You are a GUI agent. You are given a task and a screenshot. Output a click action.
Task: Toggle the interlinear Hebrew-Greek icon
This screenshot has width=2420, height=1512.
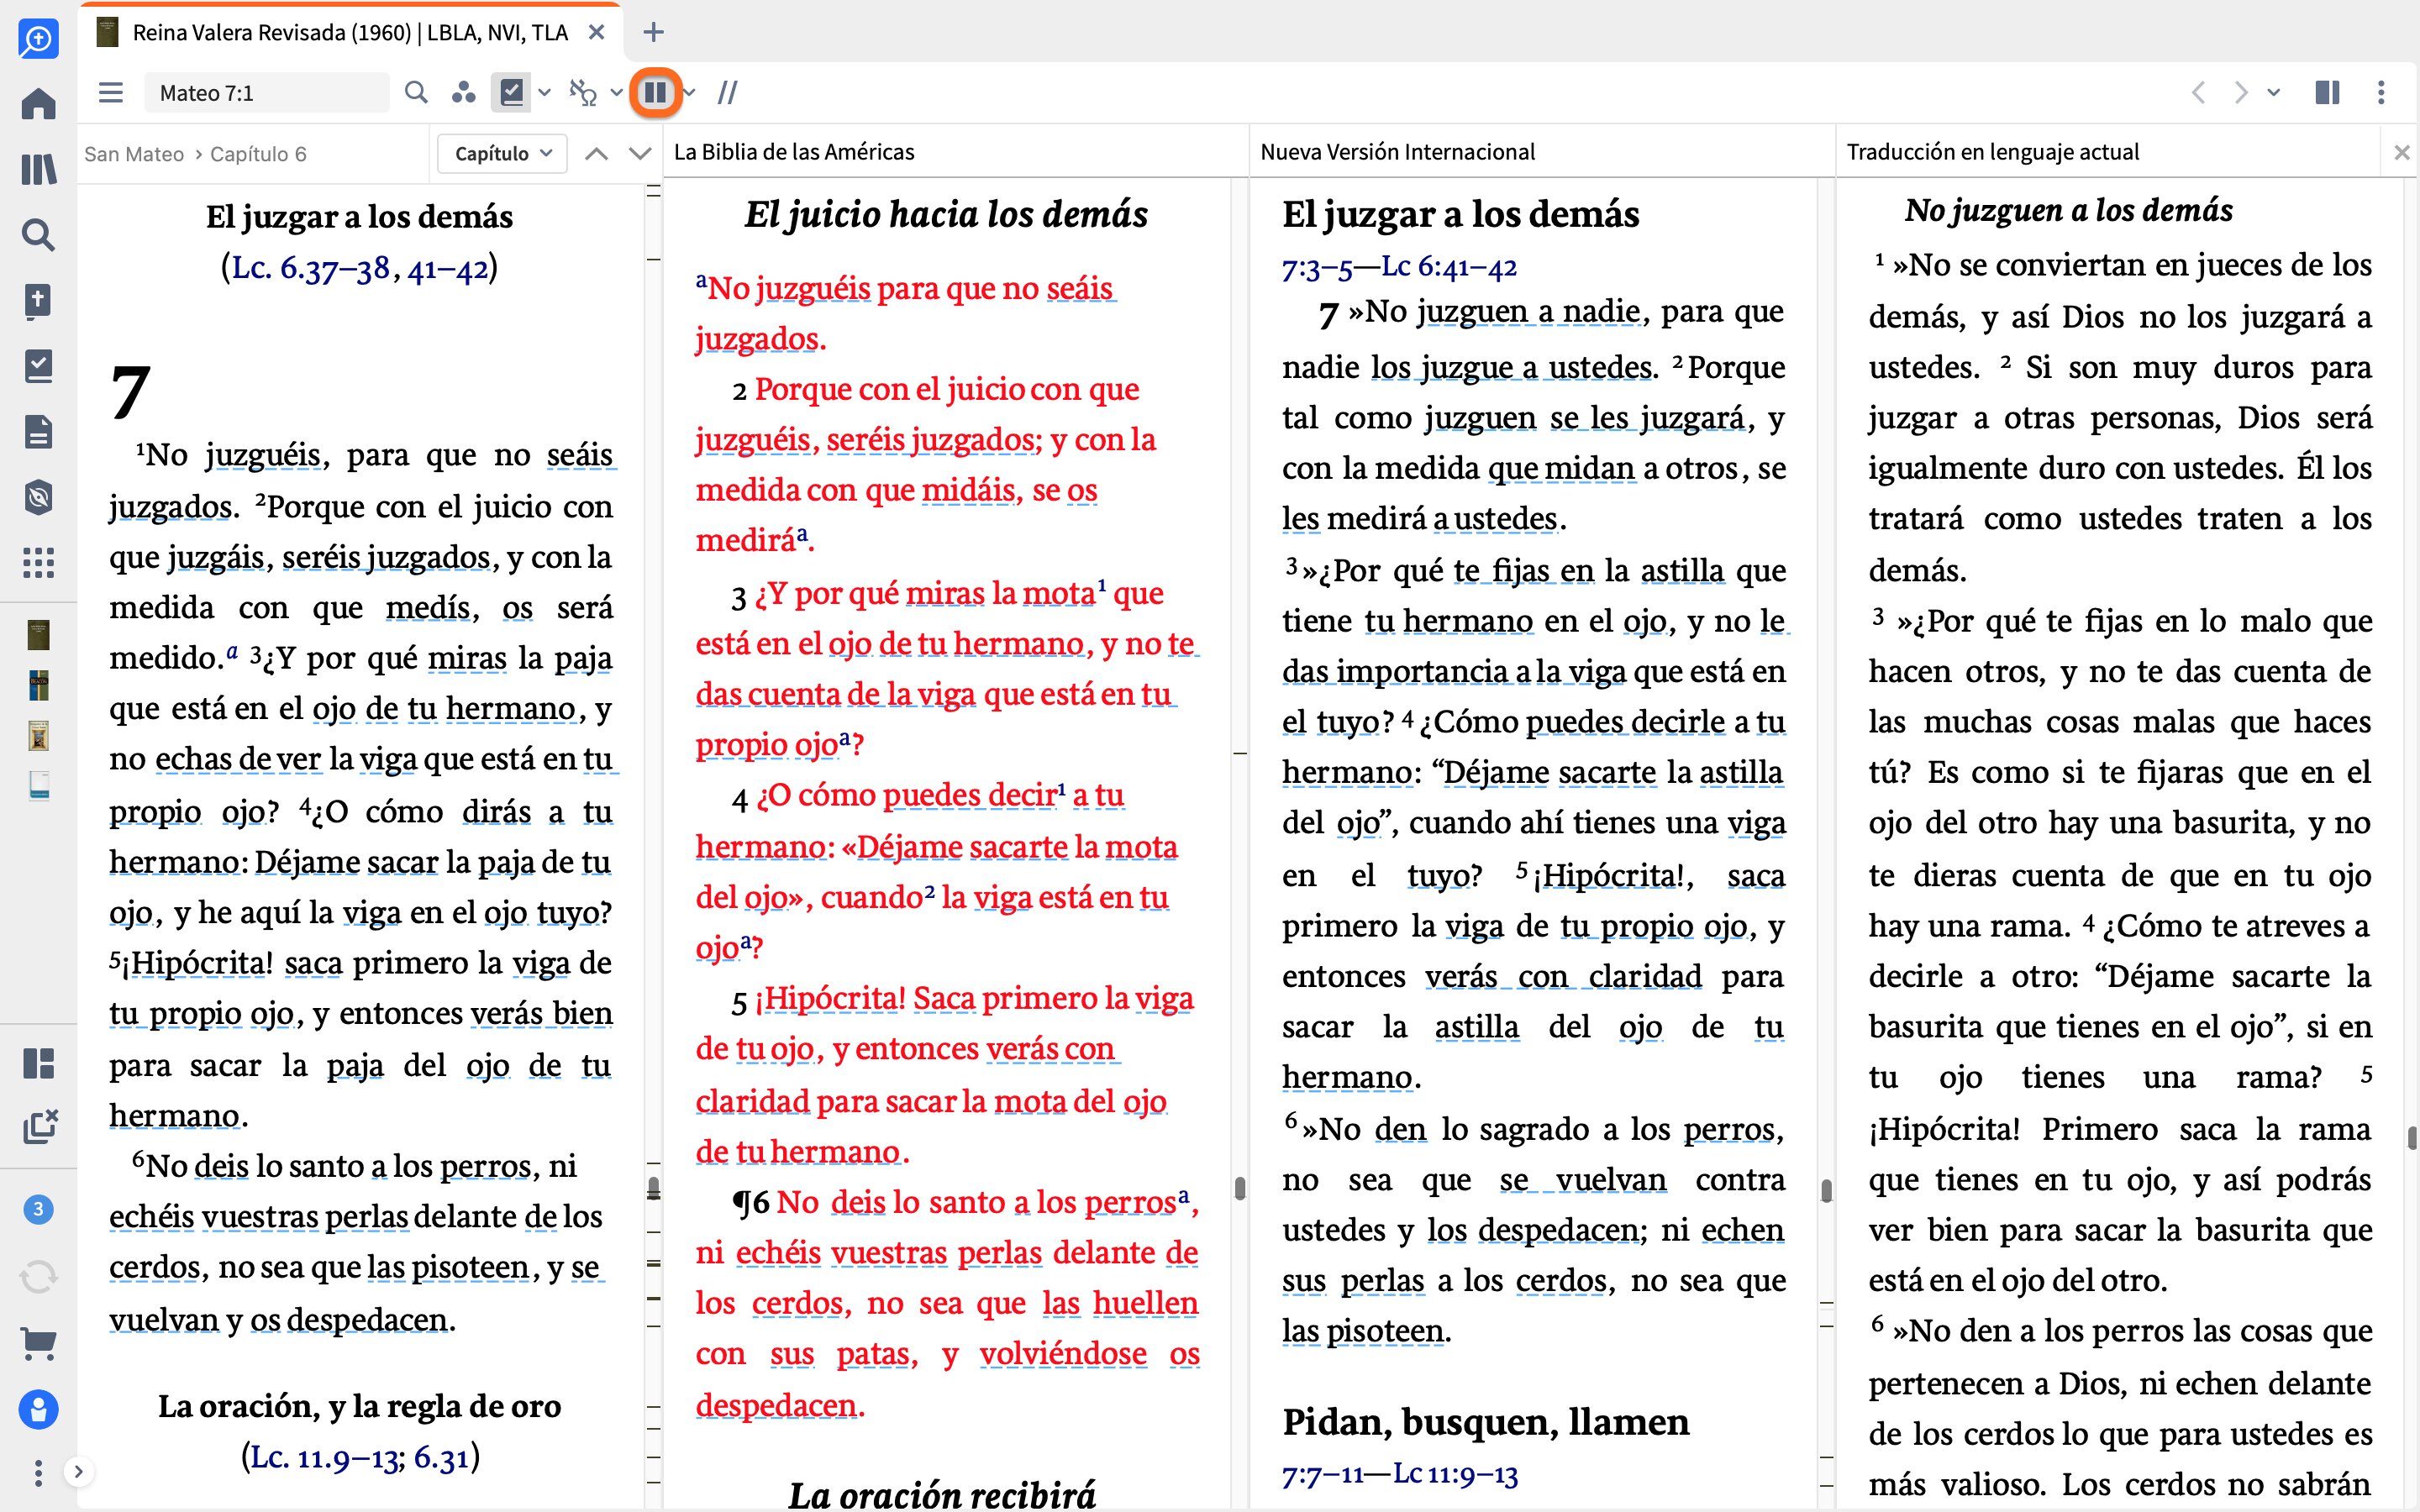pos(583,93)
